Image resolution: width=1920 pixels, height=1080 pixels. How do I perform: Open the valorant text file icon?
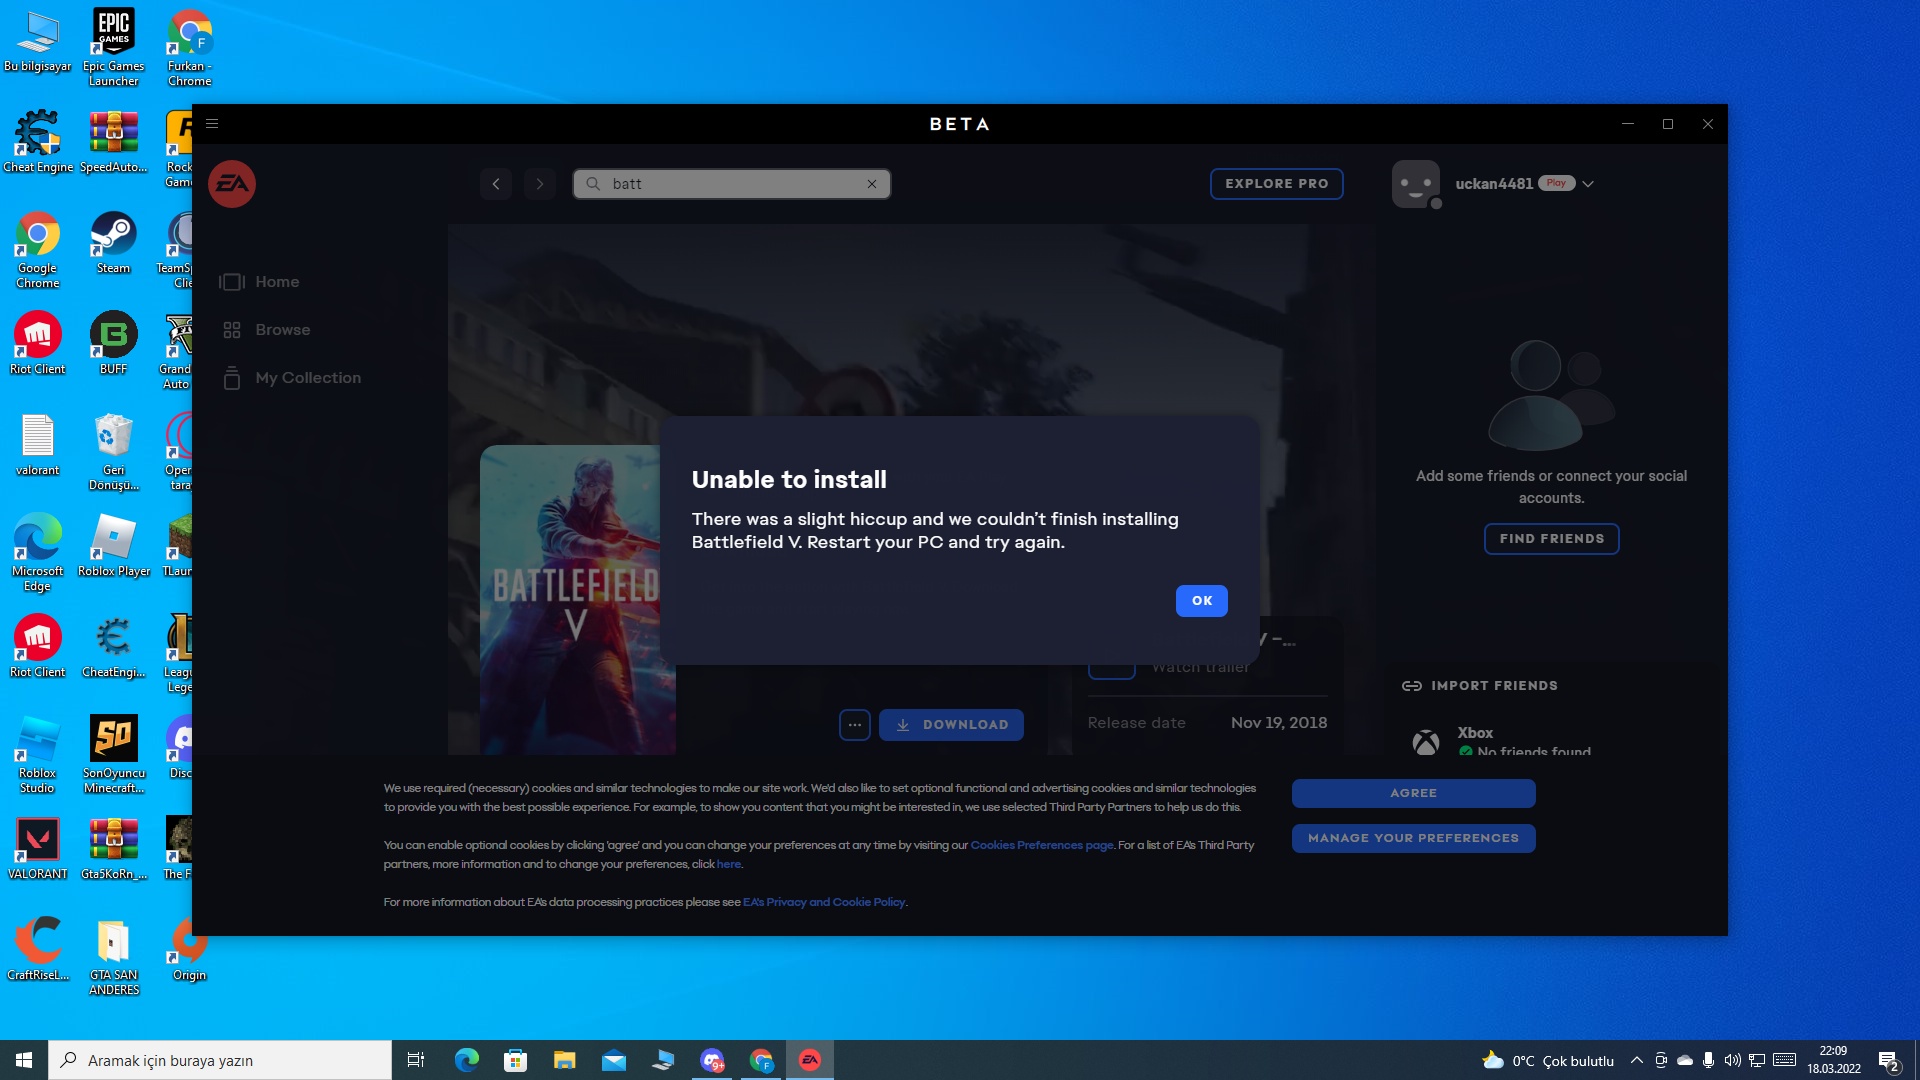point(38,445)
